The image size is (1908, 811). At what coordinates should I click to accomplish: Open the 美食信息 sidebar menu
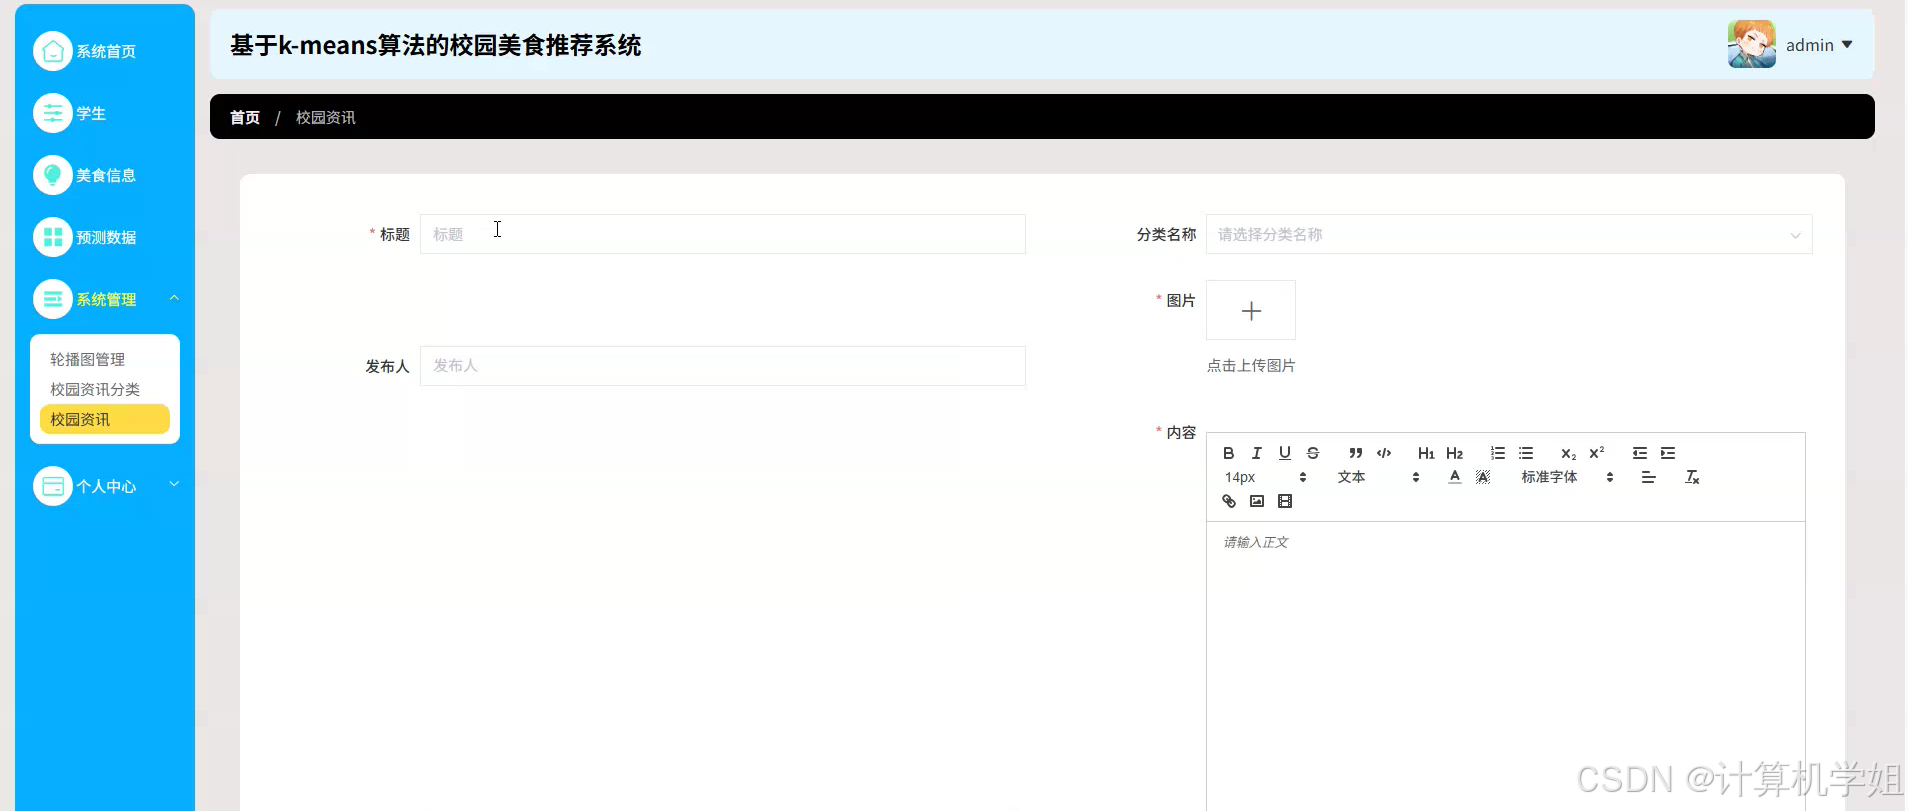[105, 175]
